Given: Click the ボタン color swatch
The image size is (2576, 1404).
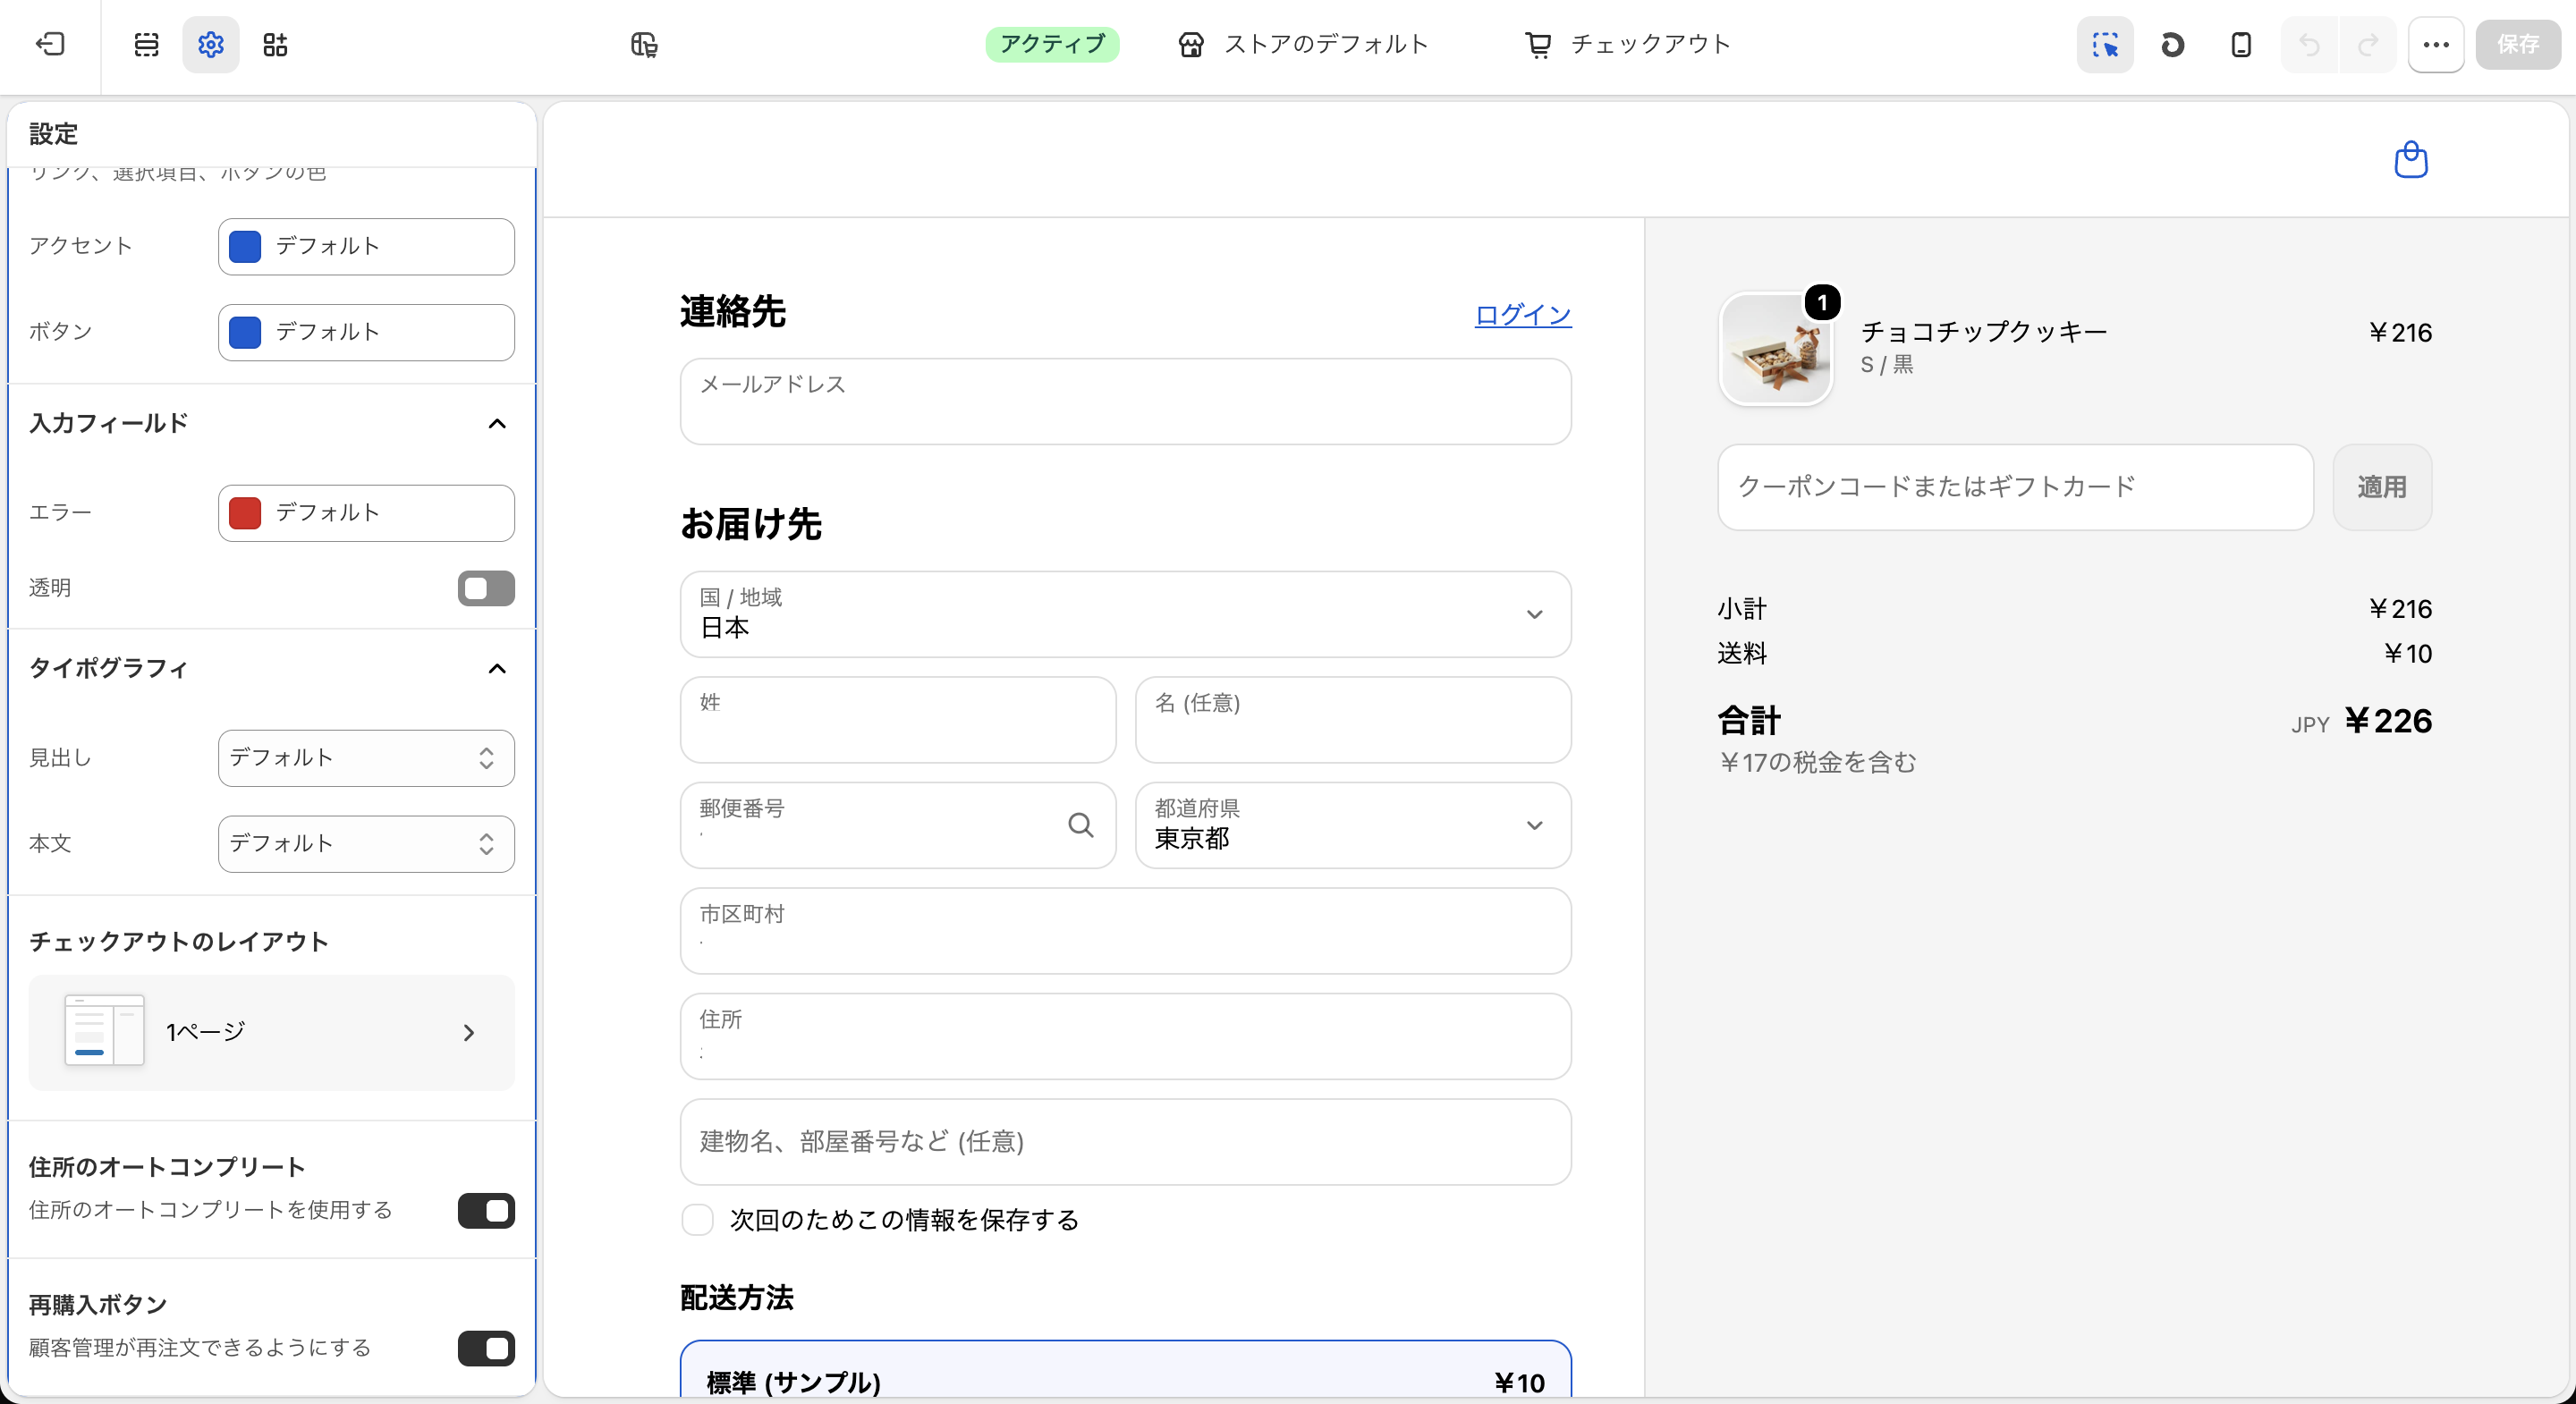Looking at the screenshot, I should 245,332.
